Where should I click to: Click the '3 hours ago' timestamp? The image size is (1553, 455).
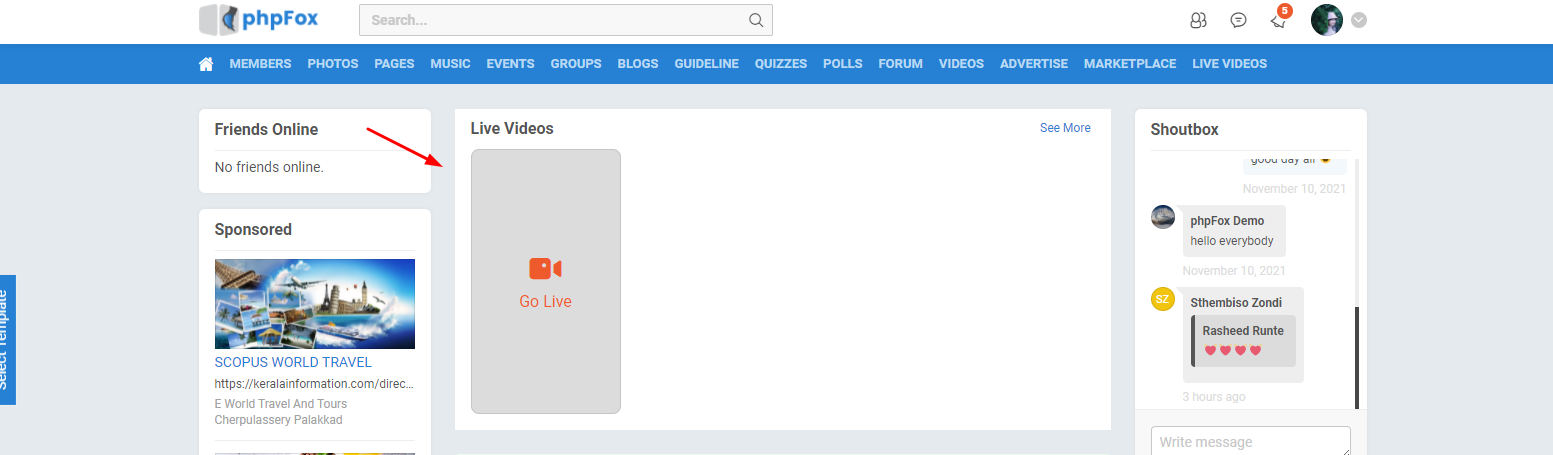pyautogui.click(x=1214, y=397)
